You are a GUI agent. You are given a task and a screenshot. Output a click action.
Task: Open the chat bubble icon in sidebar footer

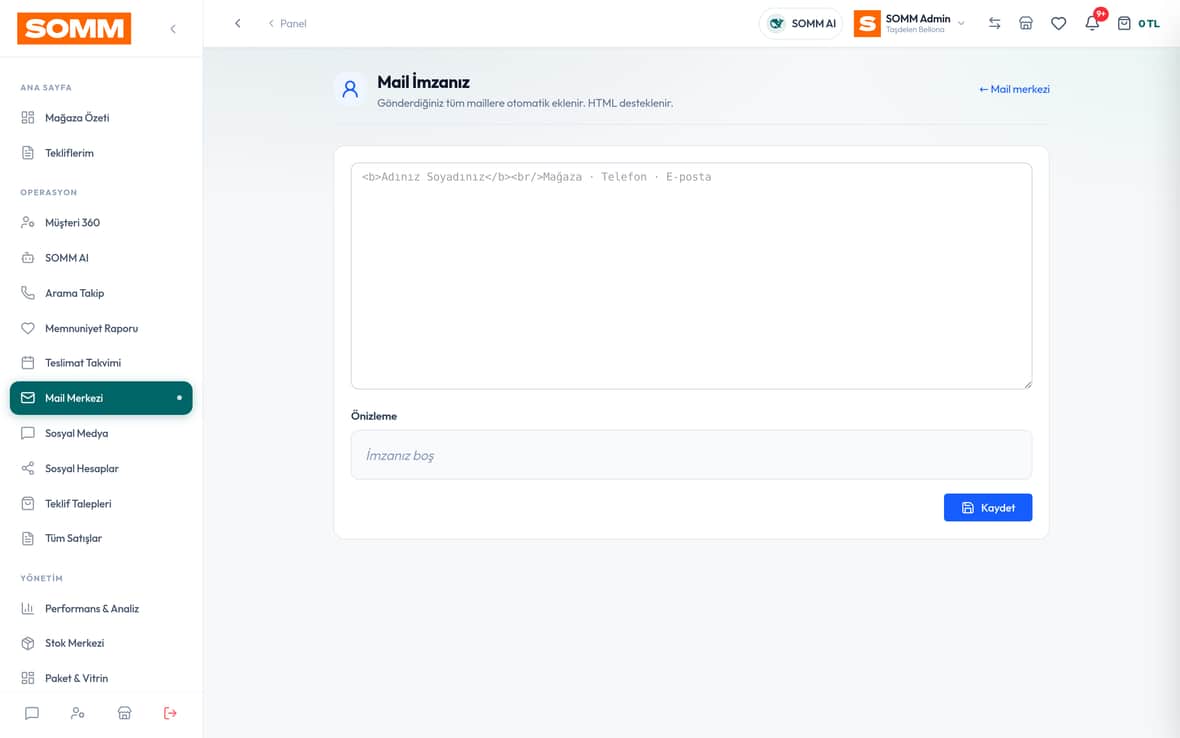tap(32, 713)
